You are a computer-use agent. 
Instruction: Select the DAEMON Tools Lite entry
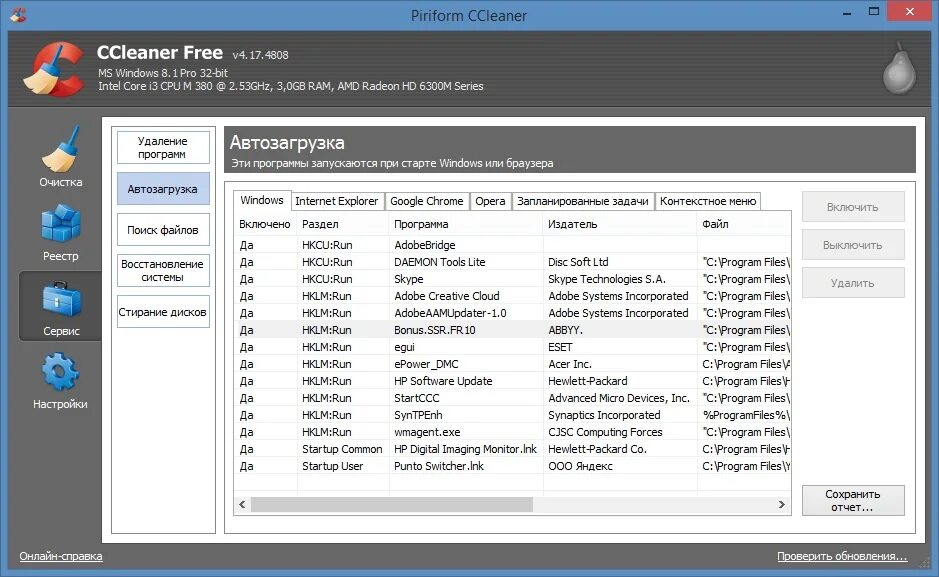point(513,262)
